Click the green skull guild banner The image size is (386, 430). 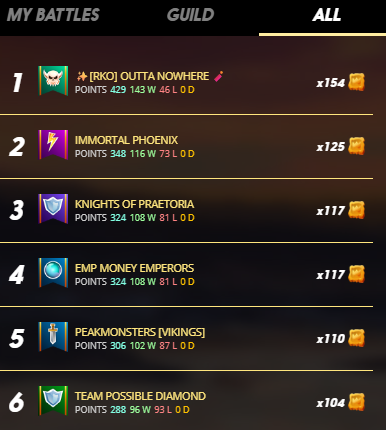(x=53, y=80)
